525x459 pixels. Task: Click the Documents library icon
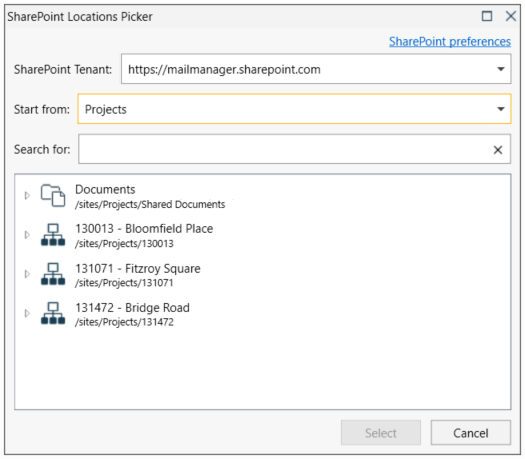pyautogui.click(x=53, y=196)
